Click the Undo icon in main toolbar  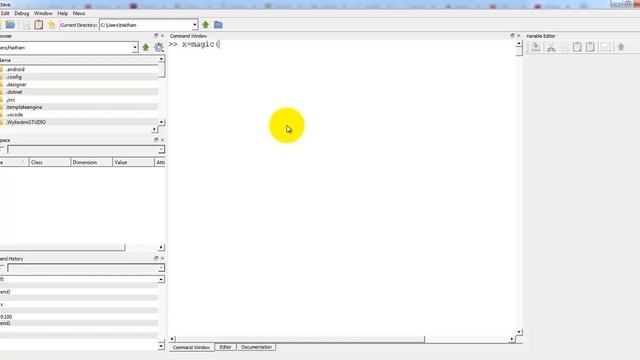(x=51, y=25)
